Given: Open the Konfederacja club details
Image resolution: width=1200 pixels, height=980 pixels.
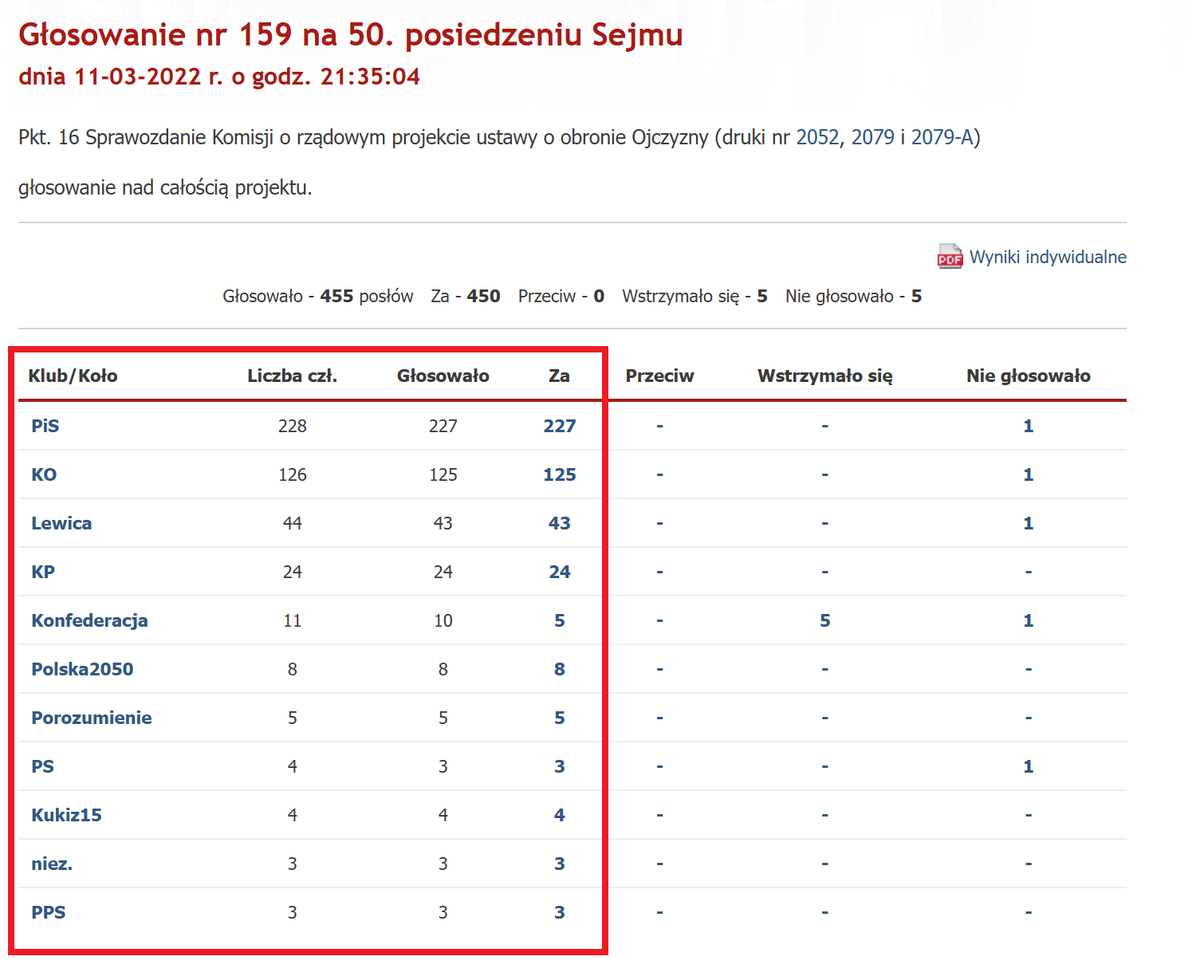Looking at the screenshot, I should [89, 620].
